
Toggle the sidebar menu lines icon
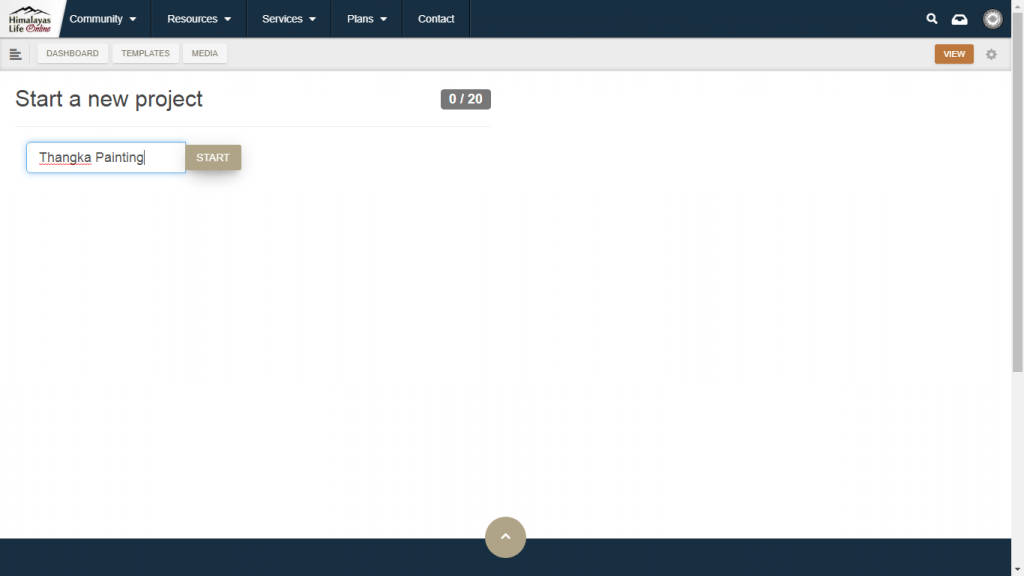tap(16, 54)
